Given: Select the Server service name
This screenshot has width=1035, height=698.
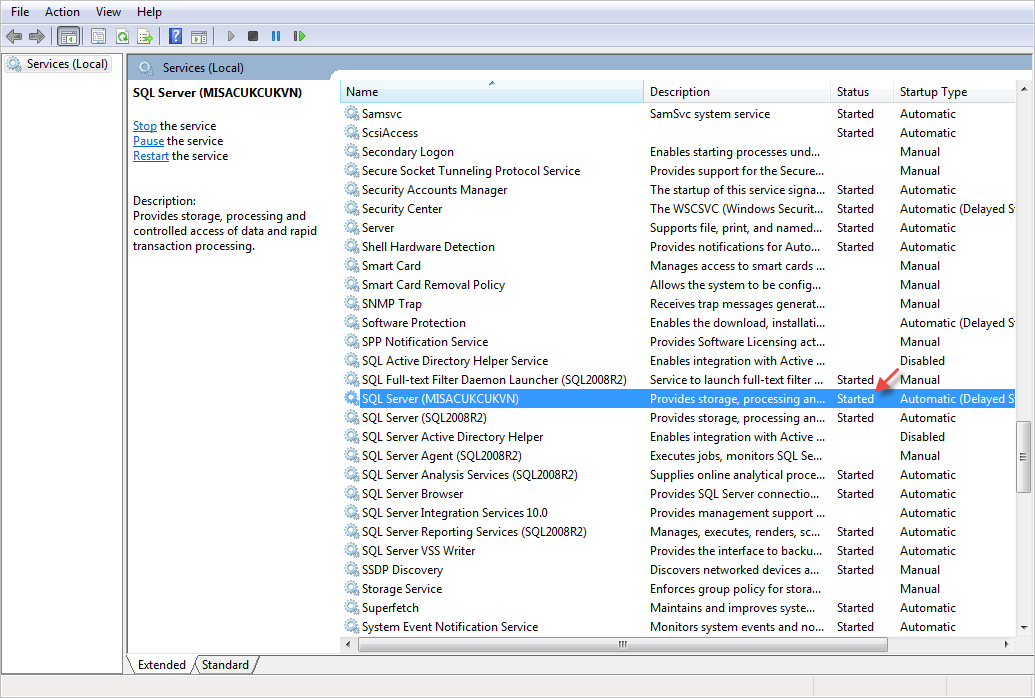Looking at the screenshot, I should coord(378,228).
